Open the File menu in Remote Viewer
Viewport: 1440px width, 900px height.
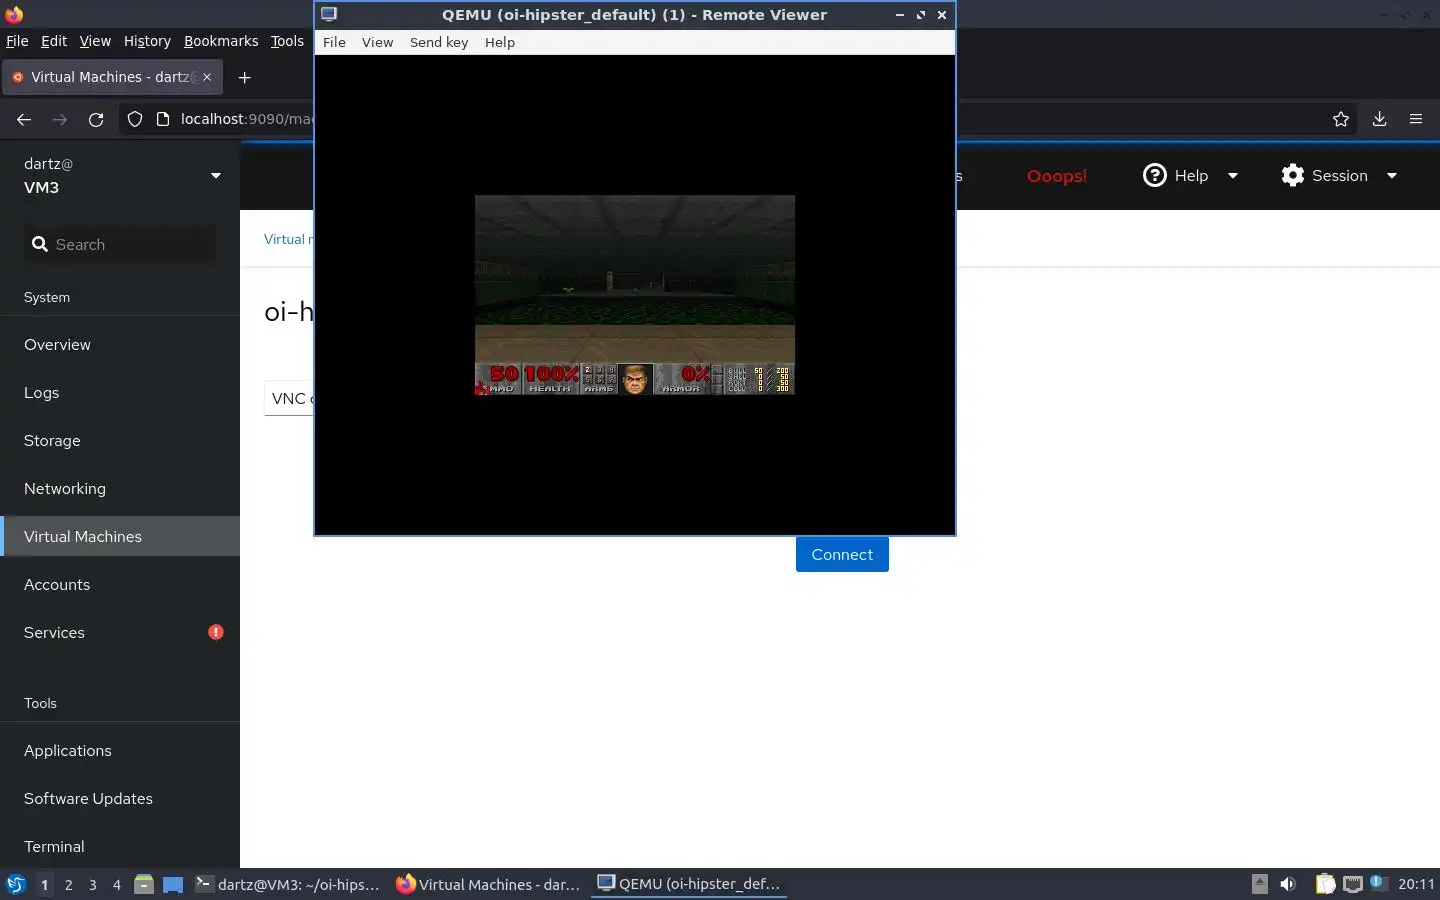[334, 42]
